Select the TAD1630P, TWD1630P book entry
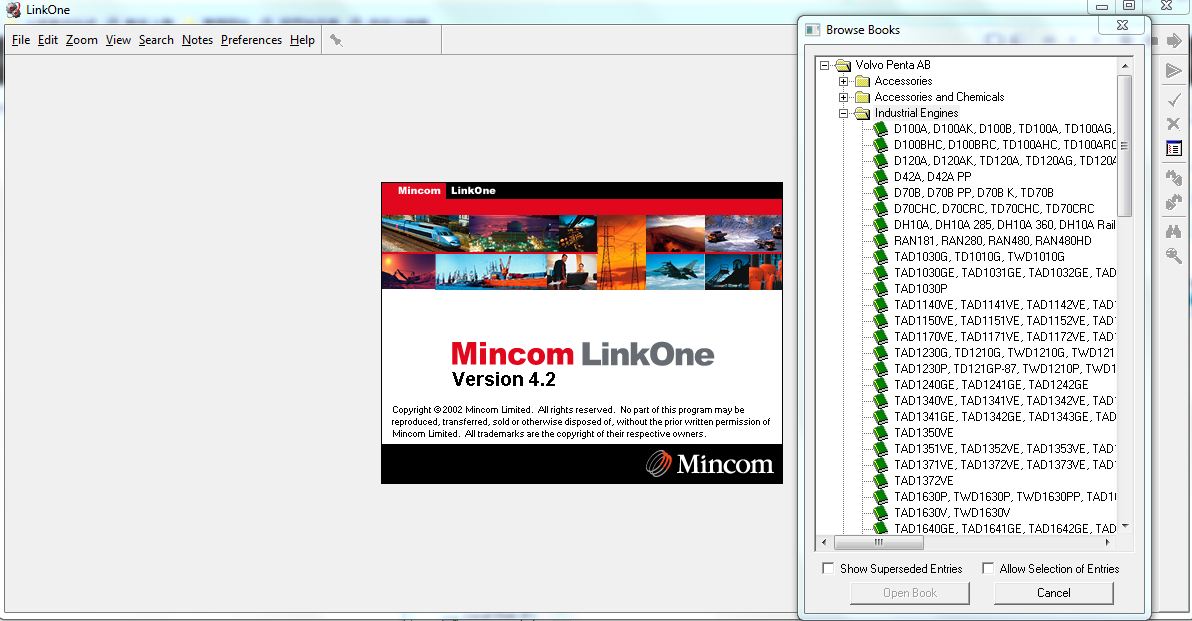 [x=1003, y=496]
